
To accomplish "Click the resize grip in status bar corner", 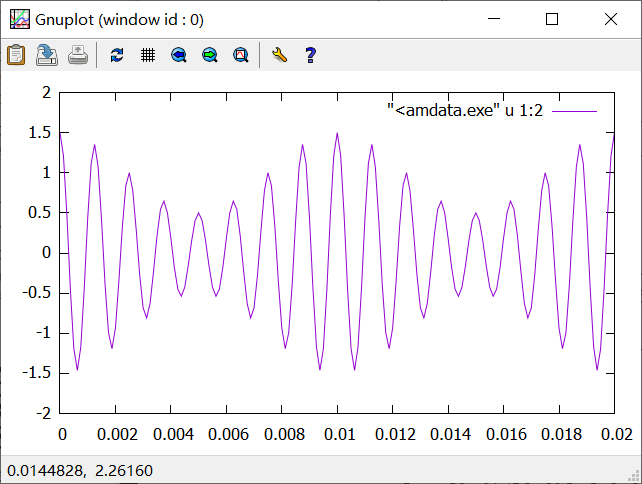I will pos(634,476).
